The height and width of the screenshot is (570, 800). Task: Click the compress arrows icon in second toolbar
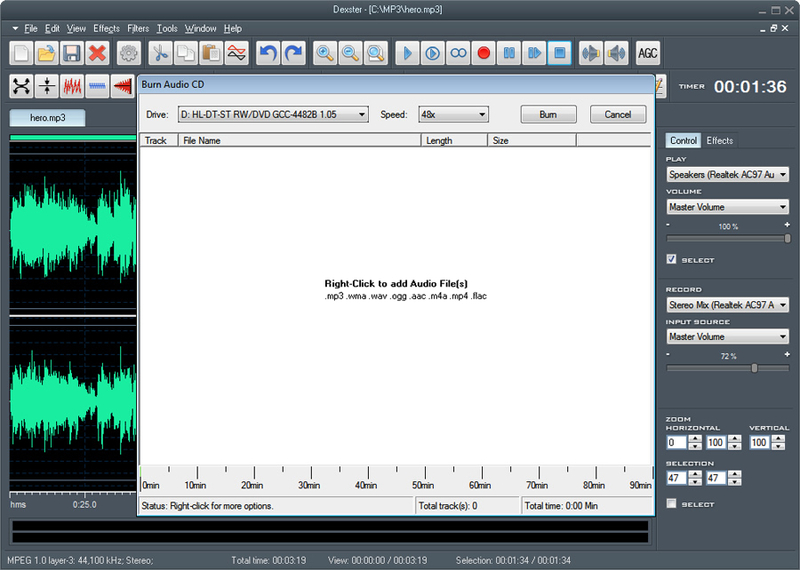(x=47, y=86)
